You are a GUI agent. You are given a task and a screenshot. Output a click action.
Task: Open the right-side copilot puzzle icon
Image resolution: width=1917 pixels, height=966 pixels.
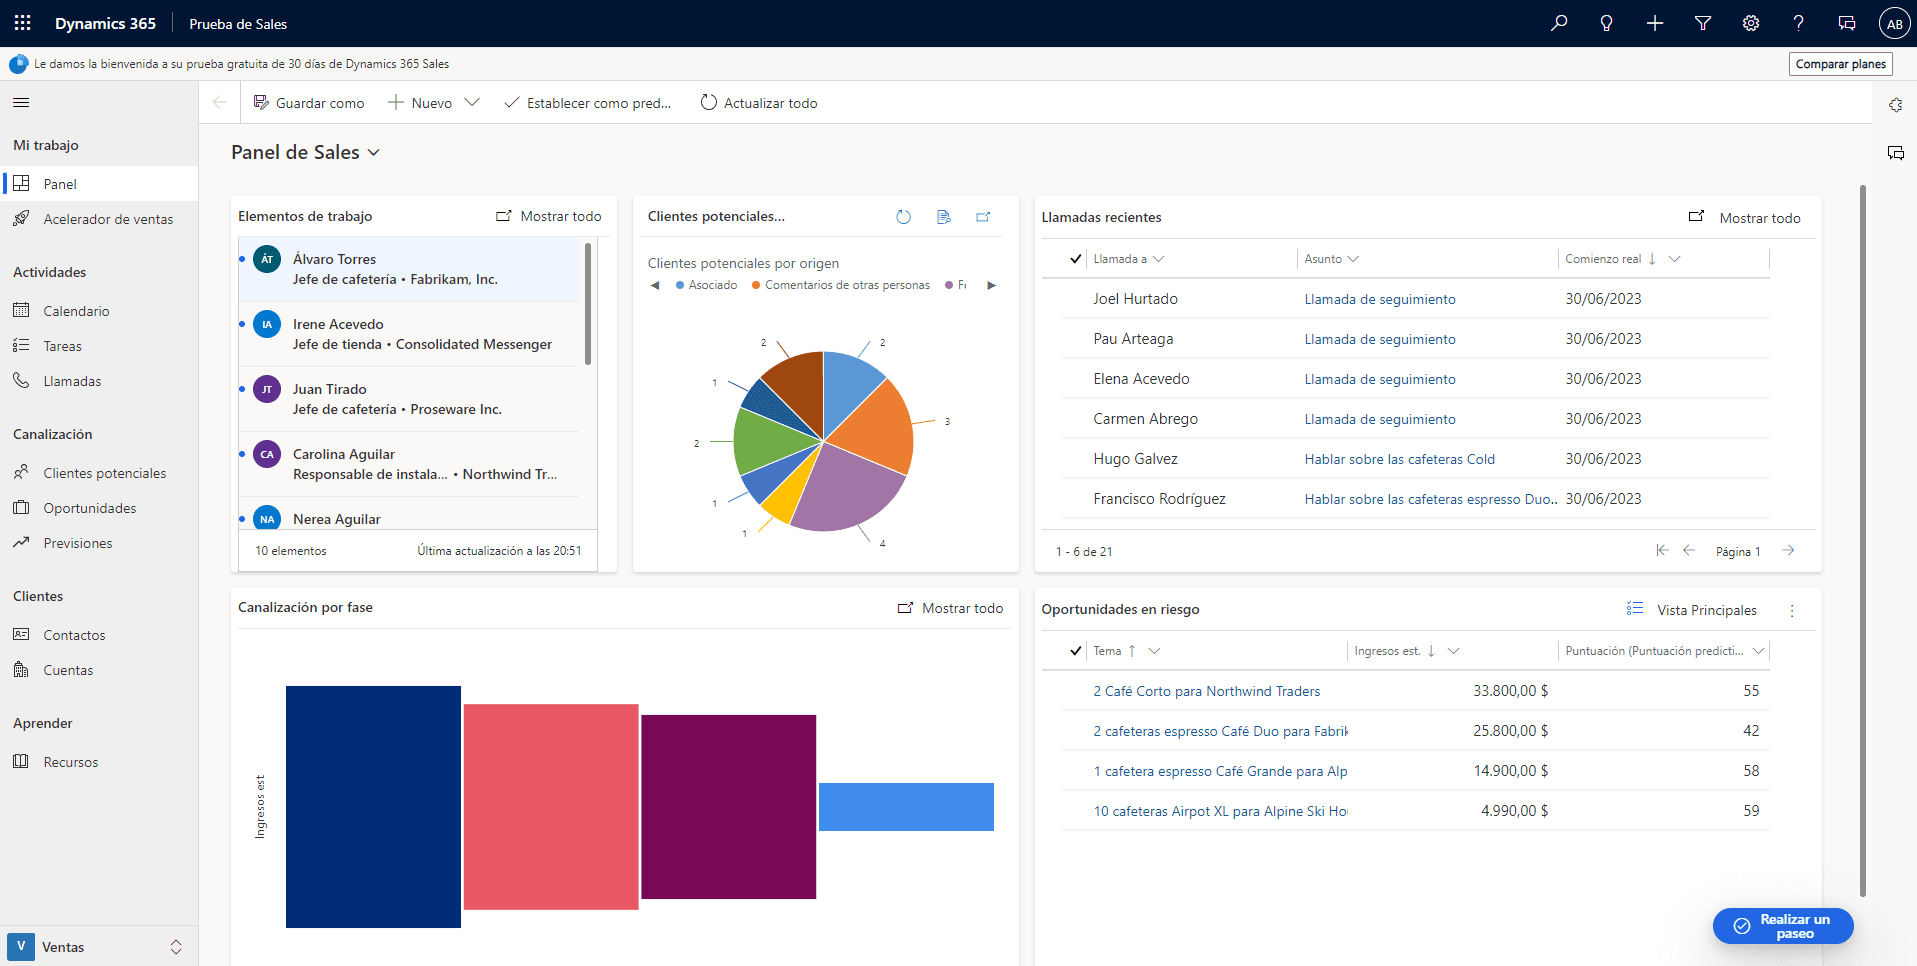1895,105
